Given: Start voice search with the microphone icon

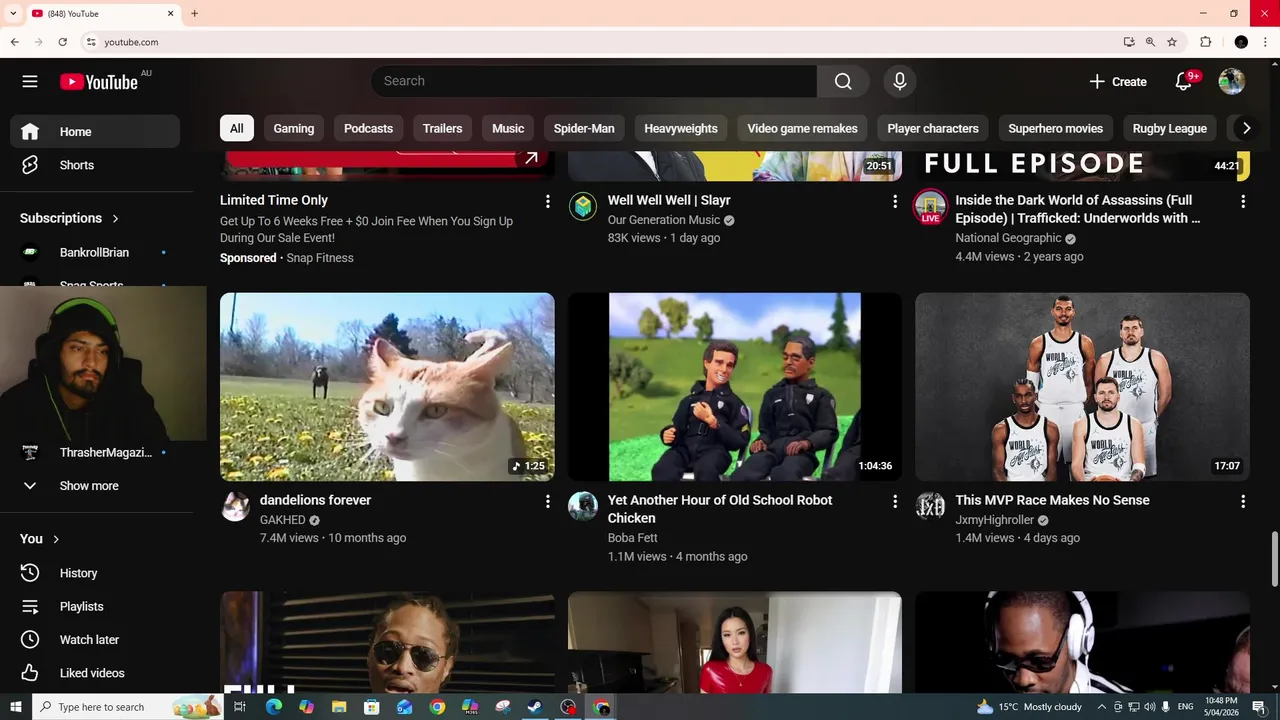Looking at the screenshot, I should pyautogui.click(x=900, y=81).
